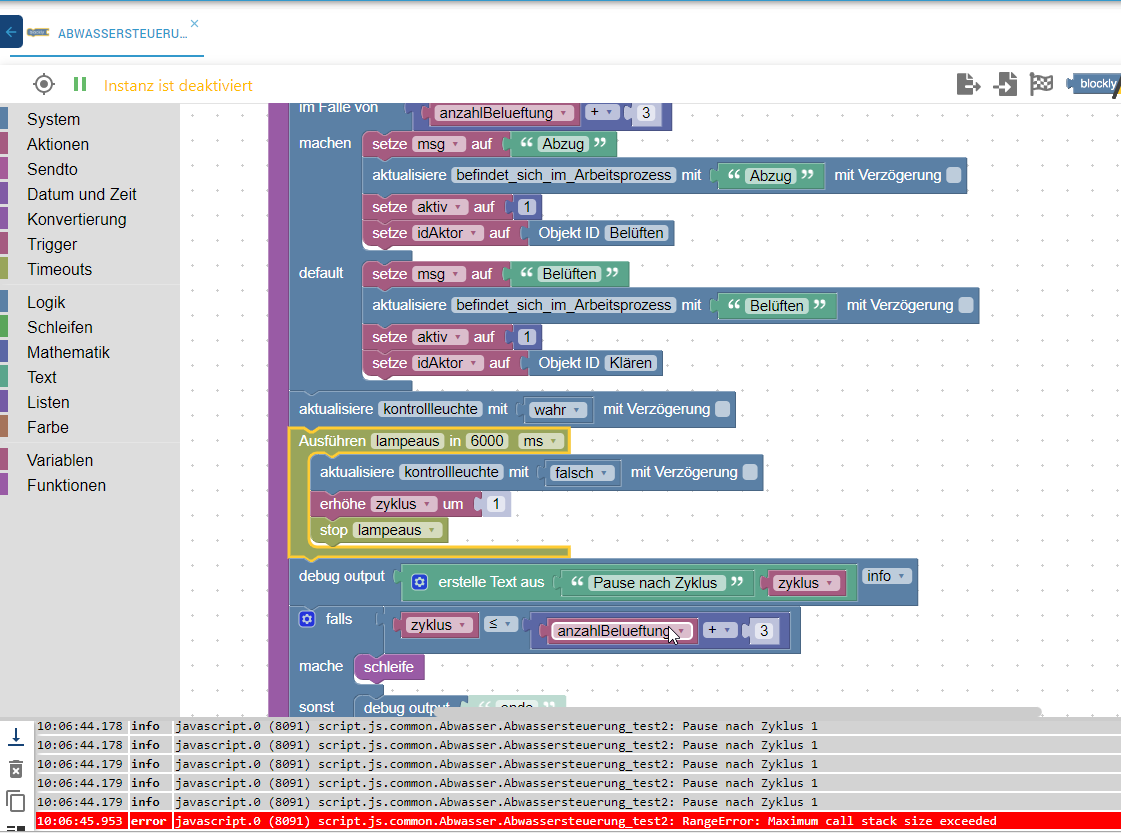Open the Farbe toolbox category
The image size is (1121, 833).
coord(48,428)
